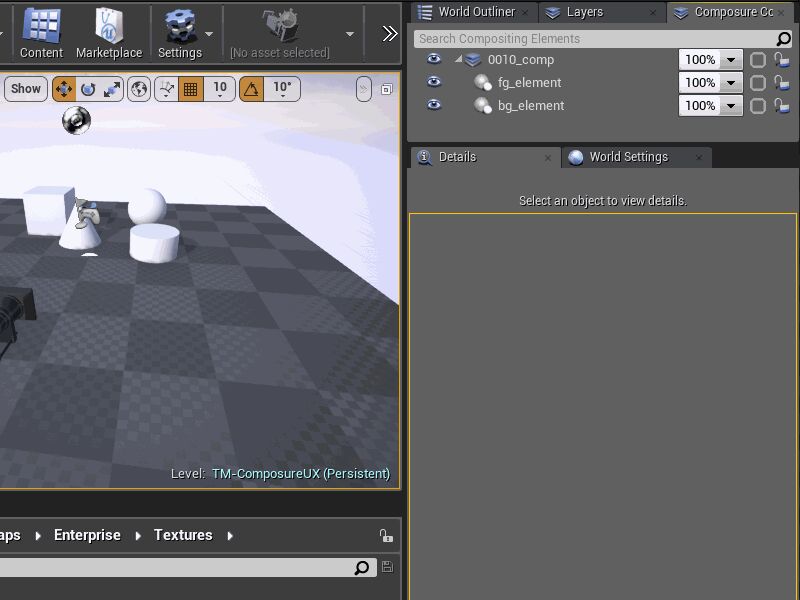800x600 pixels.
Task: Enable grid snapping in the viewport
Action: [x=189, y=89]
